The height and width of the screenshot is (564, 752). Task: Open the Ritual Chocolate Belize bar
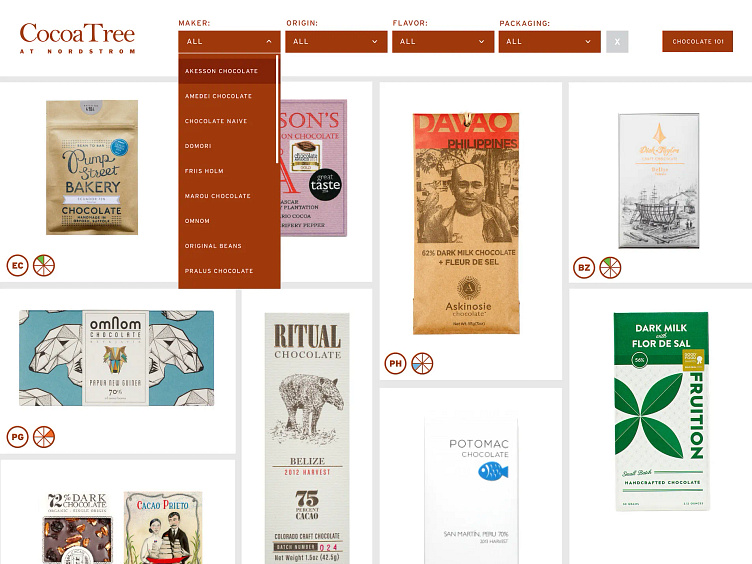[x=307, y=438]
